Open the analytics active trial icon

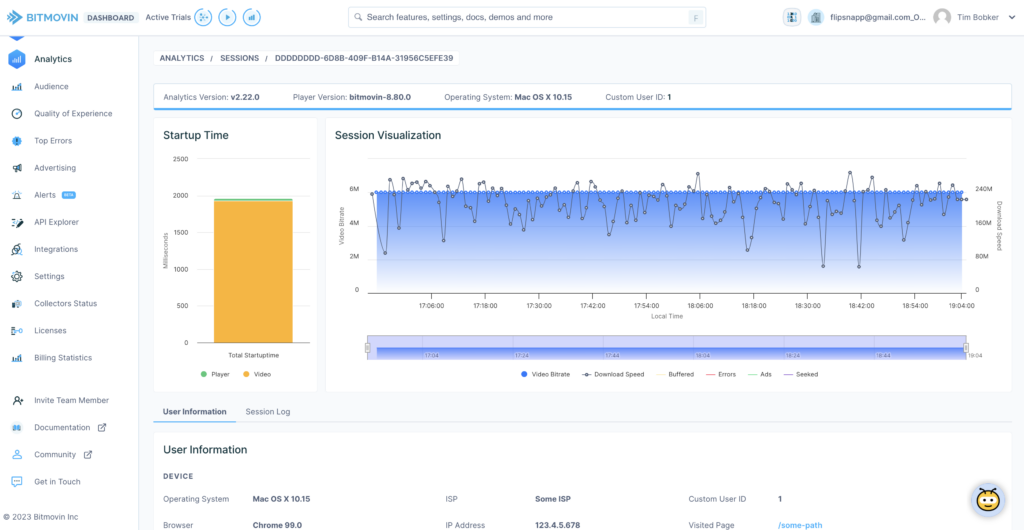[x=251, y=18]
